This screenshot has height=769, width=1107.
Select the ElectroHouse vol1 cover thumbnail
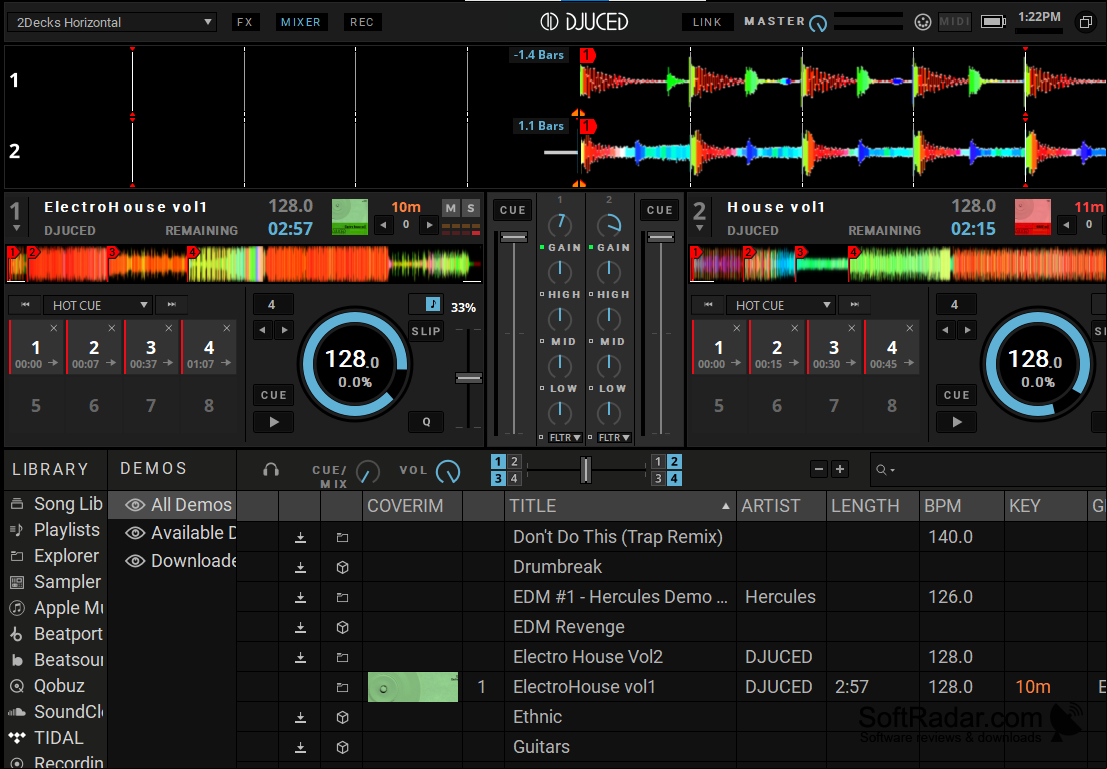[x=413, y=687]
